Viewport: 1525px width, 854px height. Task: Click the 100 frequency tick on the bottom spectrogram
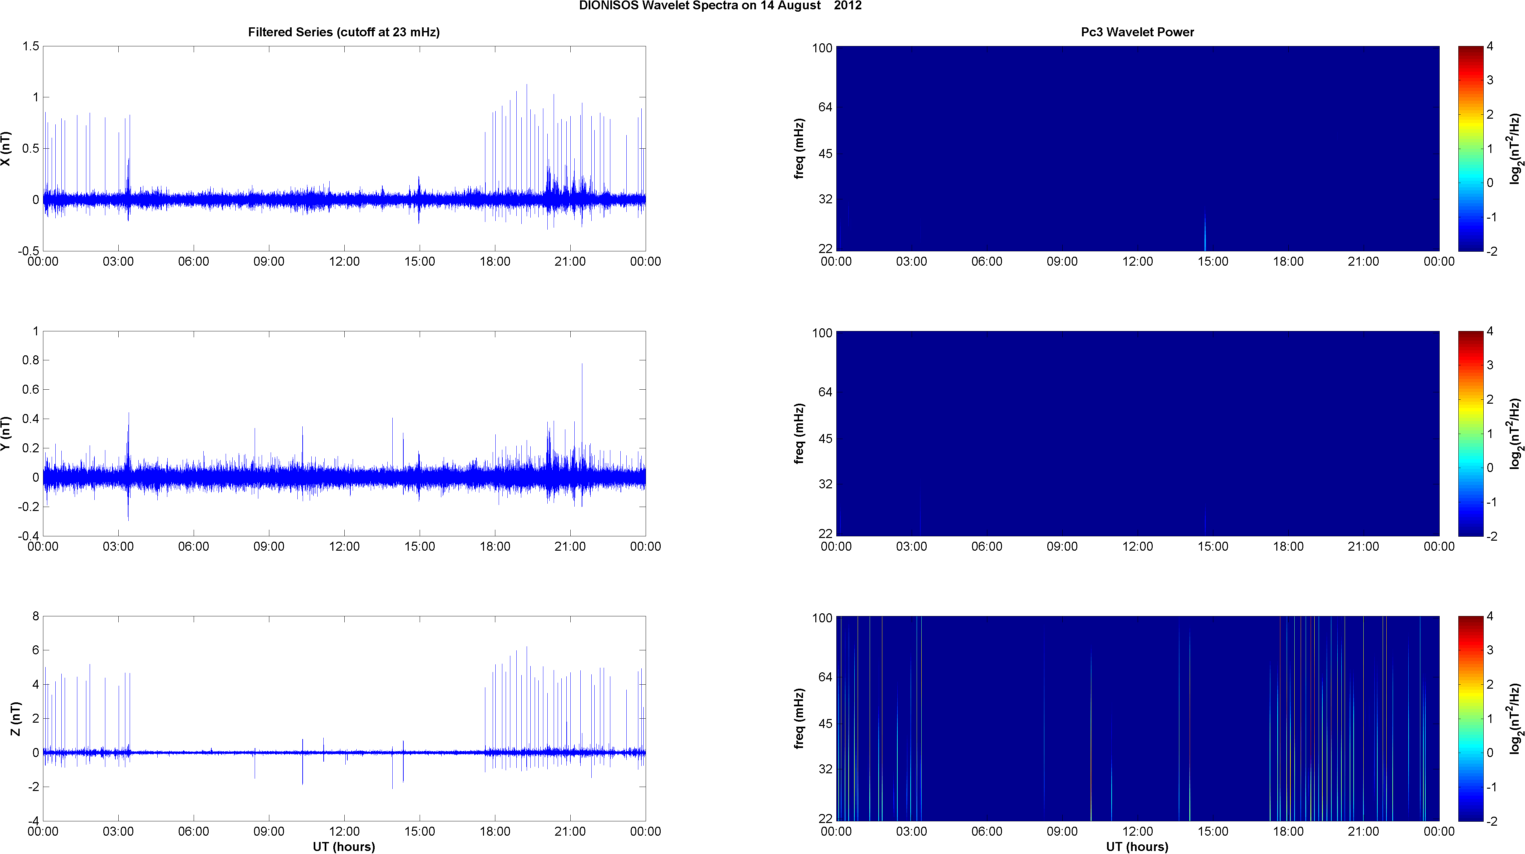[822, 618]
